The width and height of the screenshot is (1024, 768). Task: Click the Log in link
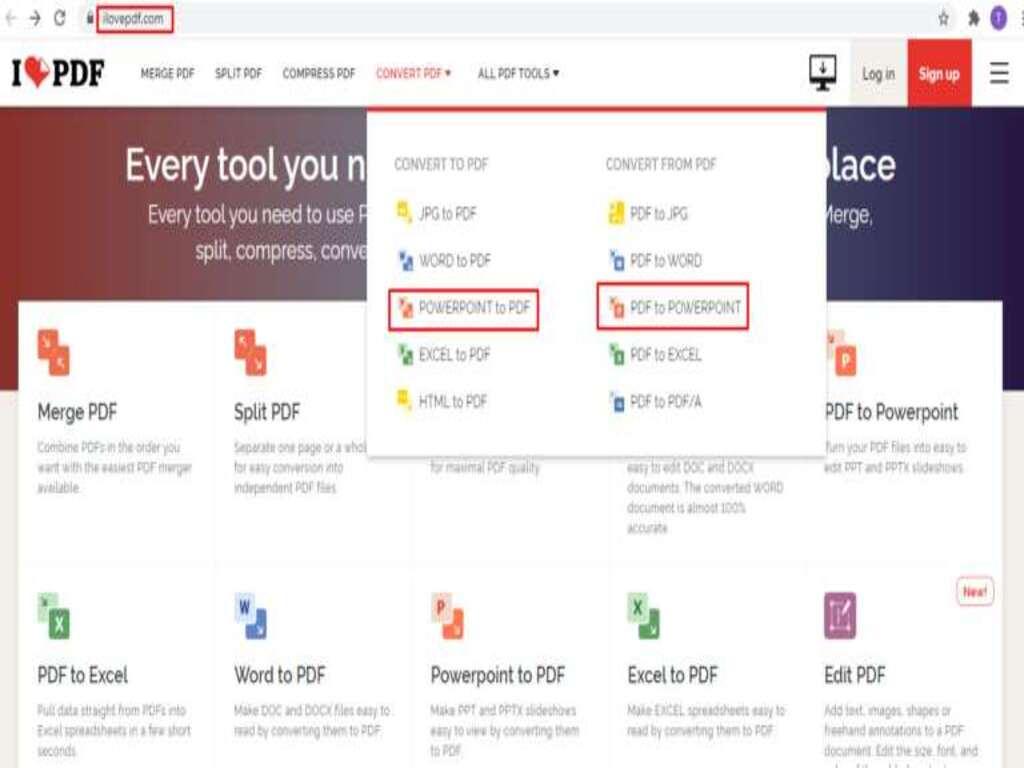pyautogui.click(x=878, y=74)
